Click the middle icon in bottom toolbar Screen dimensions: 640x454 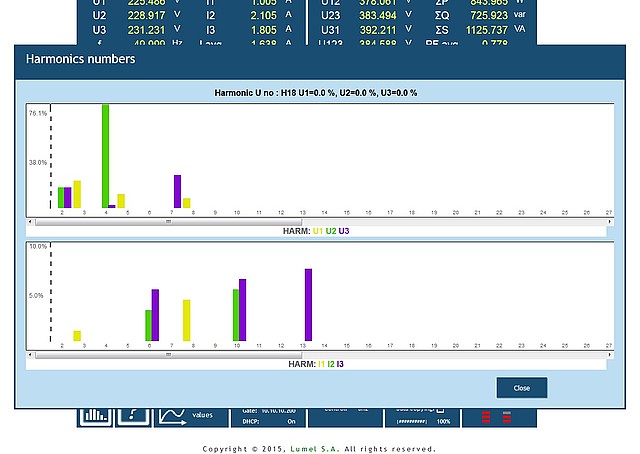pyautogui.click(x=133, y=415)
